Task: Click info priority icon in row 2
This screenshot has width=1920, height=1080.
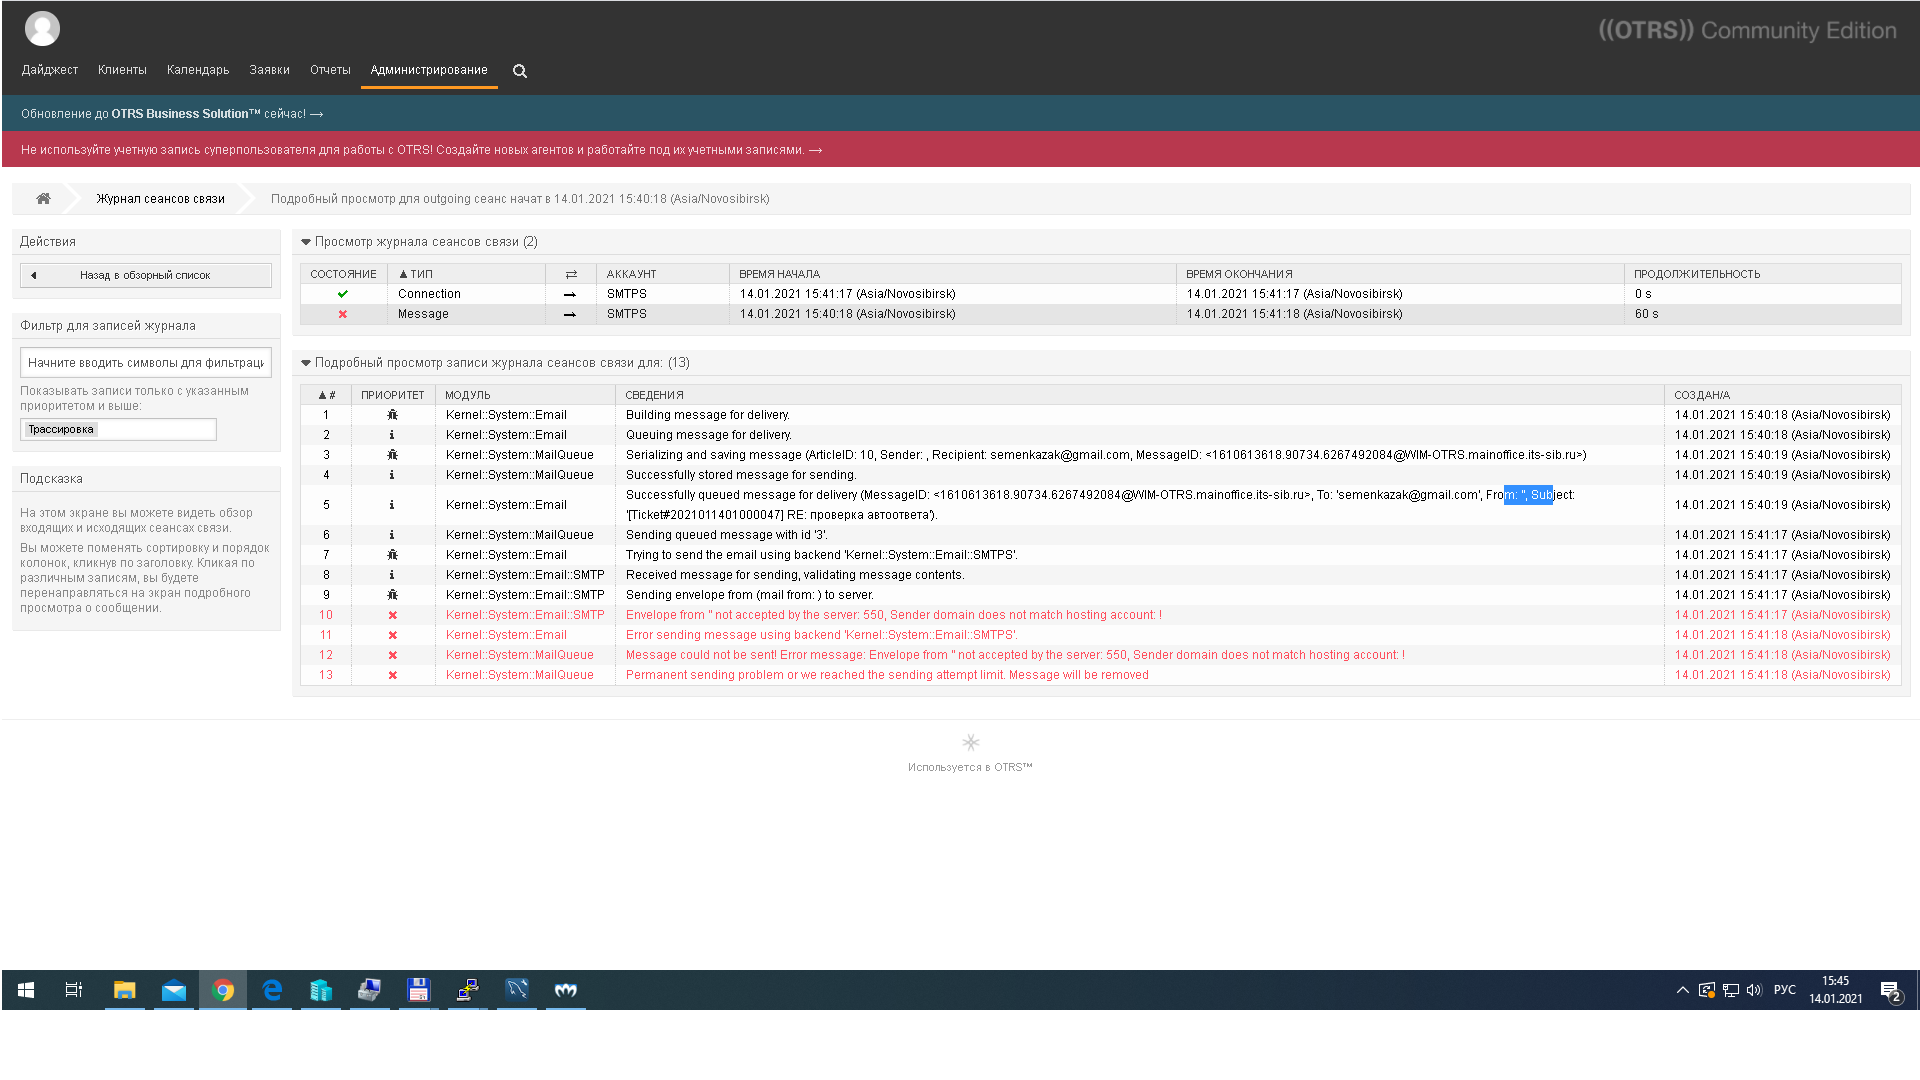Action: [392, 435]
